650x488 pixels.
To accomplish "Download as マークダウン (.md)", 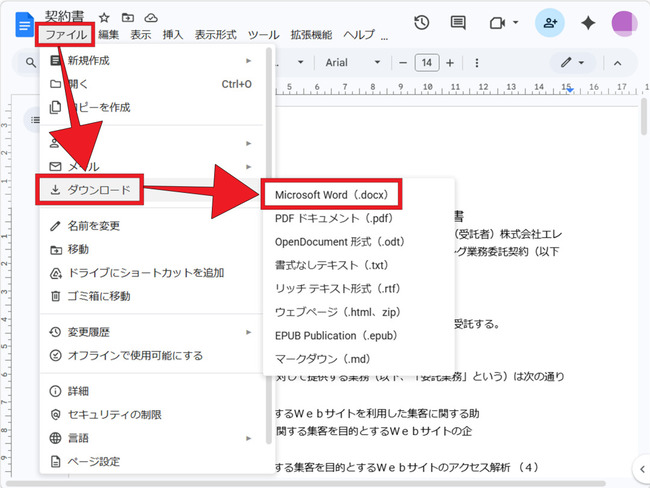I will click(x=359, y=359).
